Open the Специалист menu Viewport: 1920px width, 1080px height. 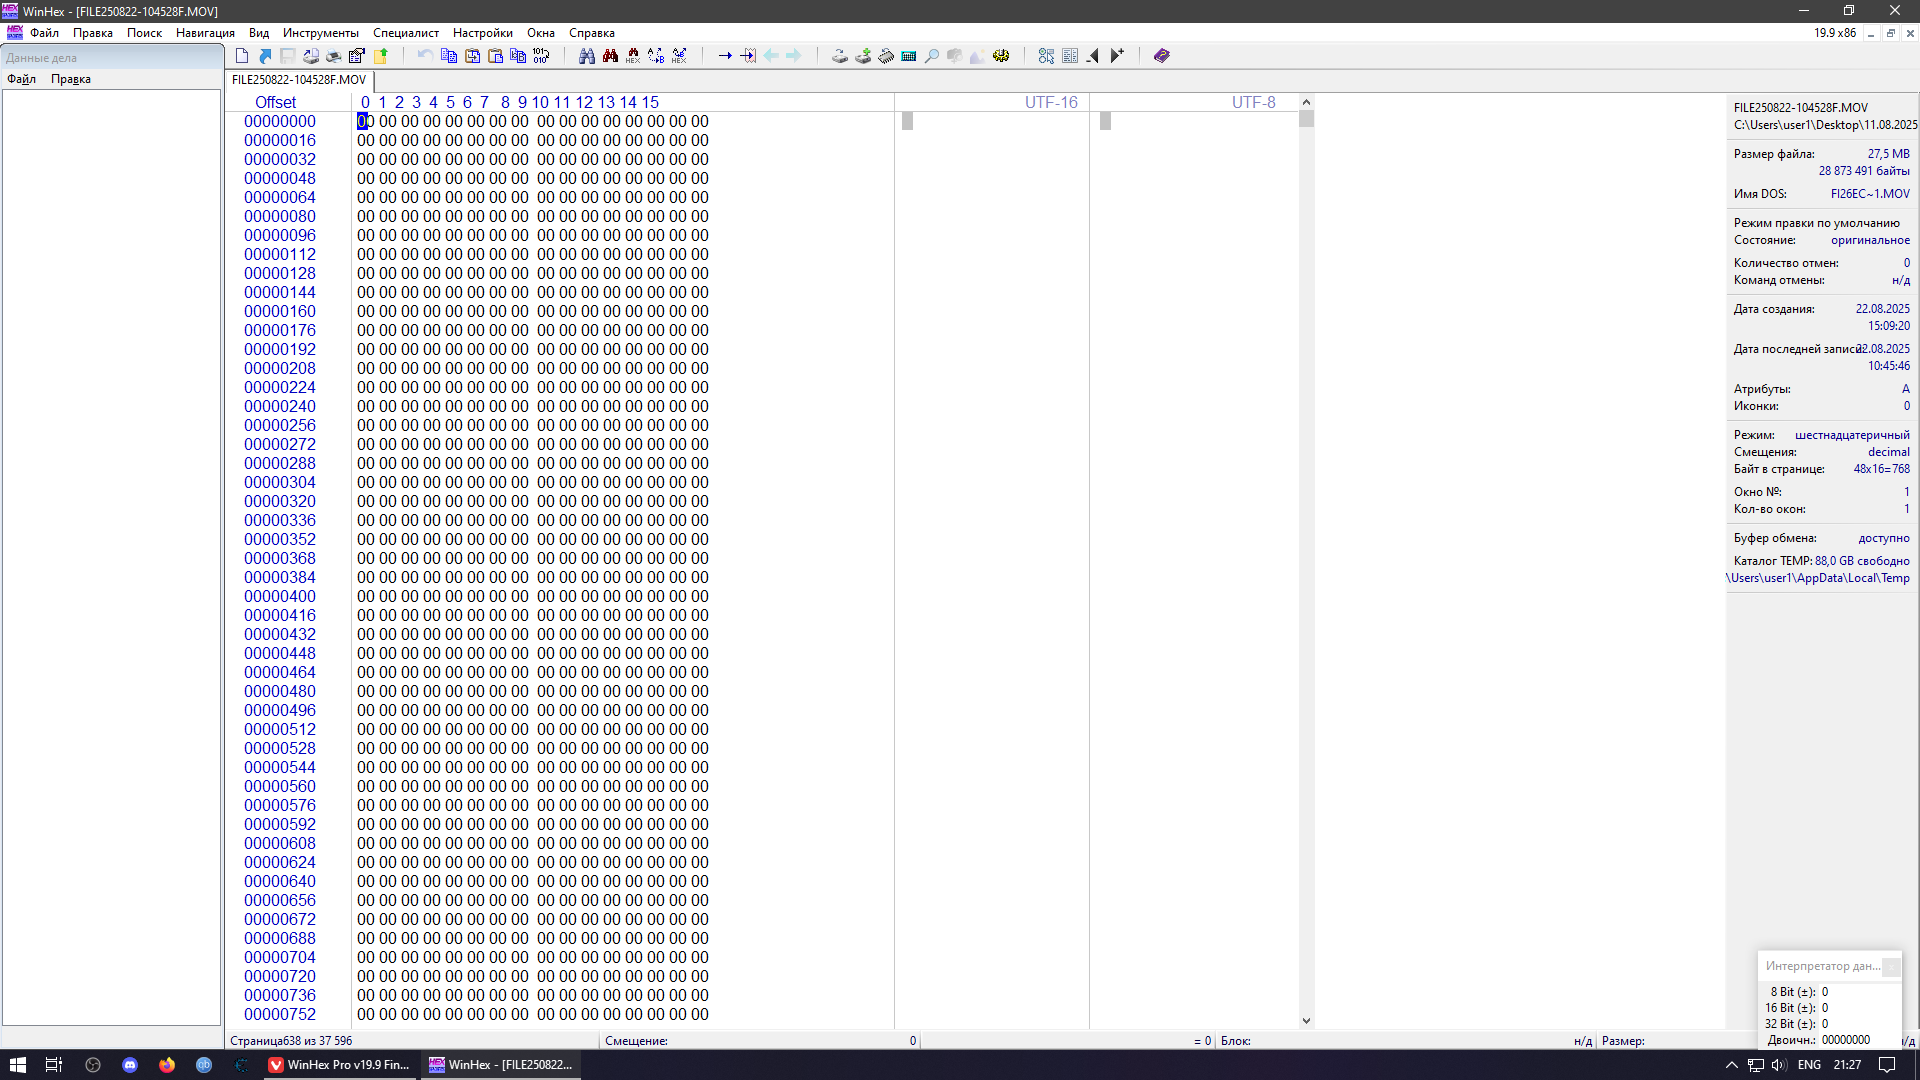tap(405, 33)
